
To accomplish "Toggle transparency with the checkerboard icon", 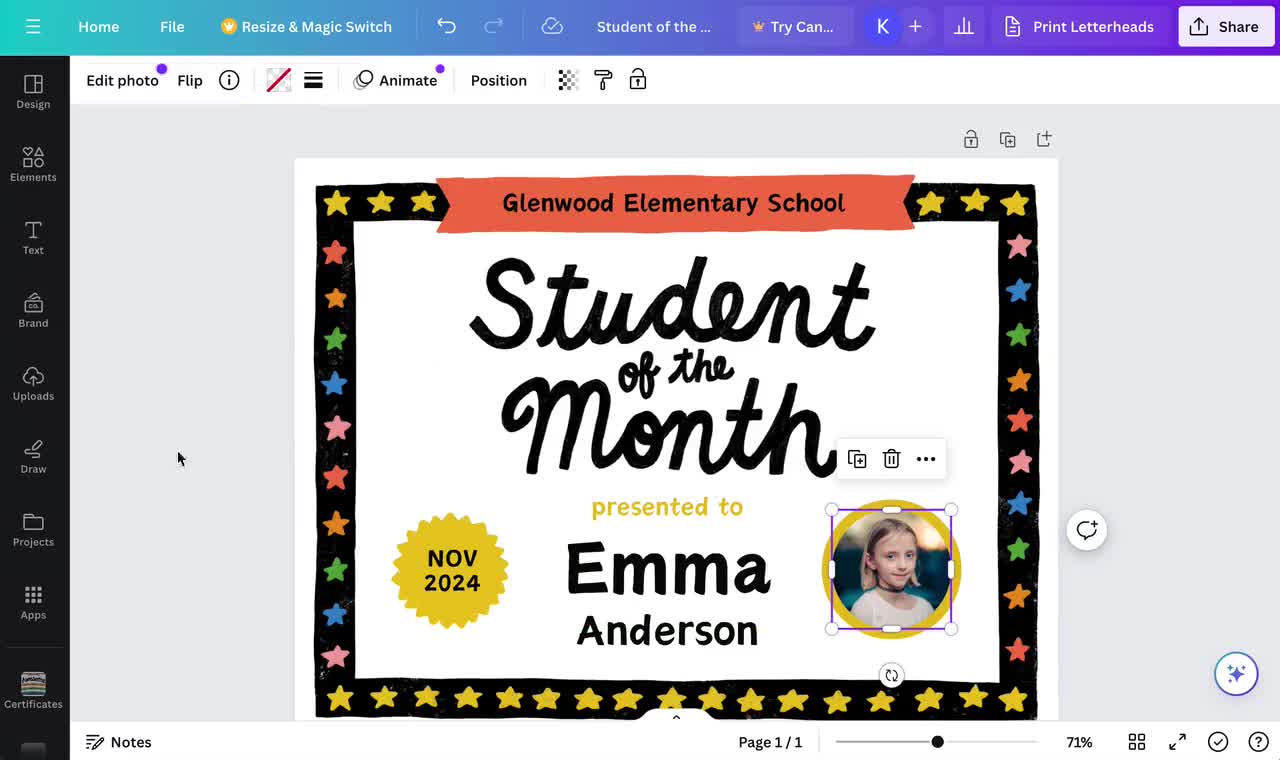I will pos(567,80).
